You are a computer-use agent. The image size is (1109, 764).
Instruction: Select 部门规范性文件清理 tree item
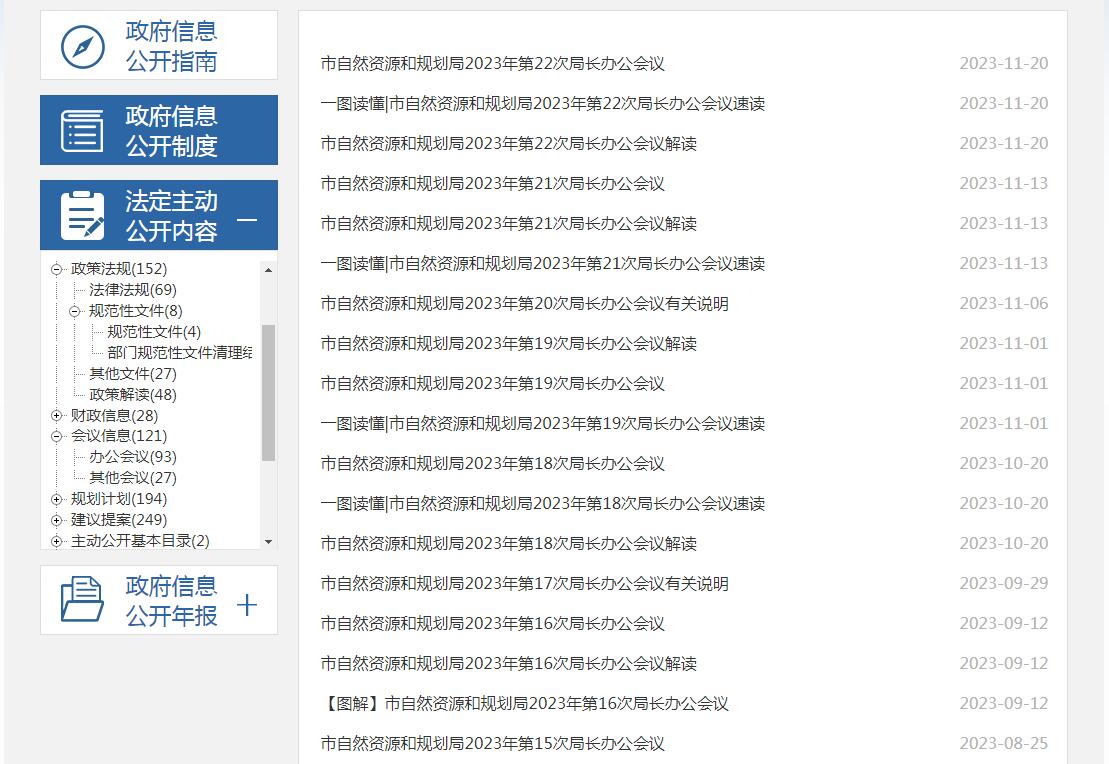180,352
